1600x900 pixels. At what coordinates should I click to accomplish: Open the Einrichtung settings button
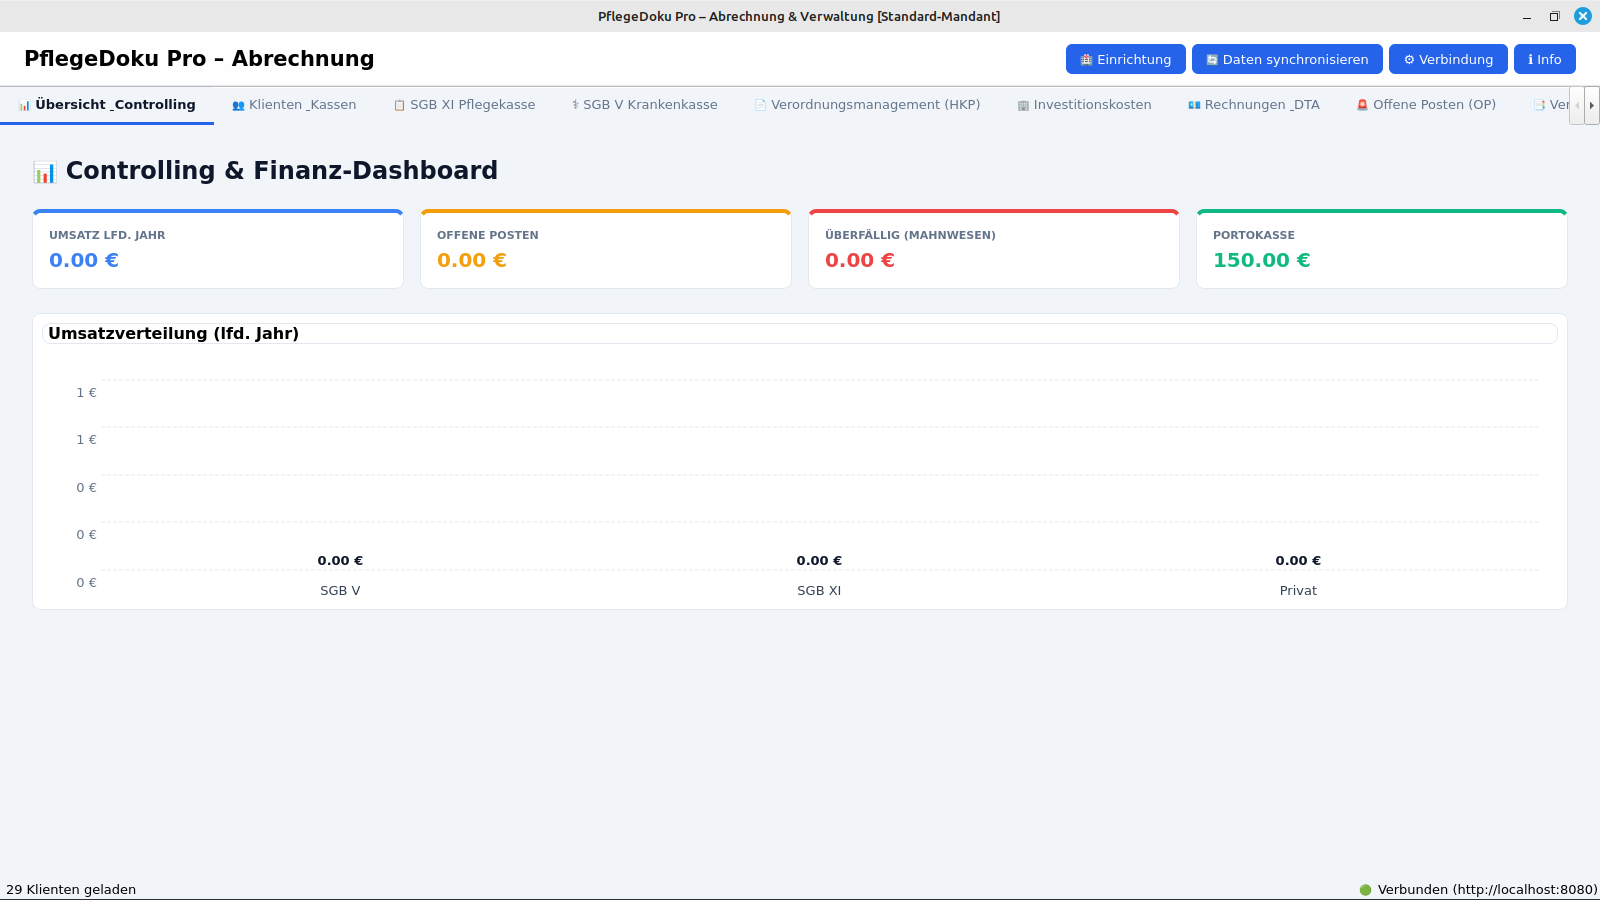pyautogui.click(x=1125, y=59)
